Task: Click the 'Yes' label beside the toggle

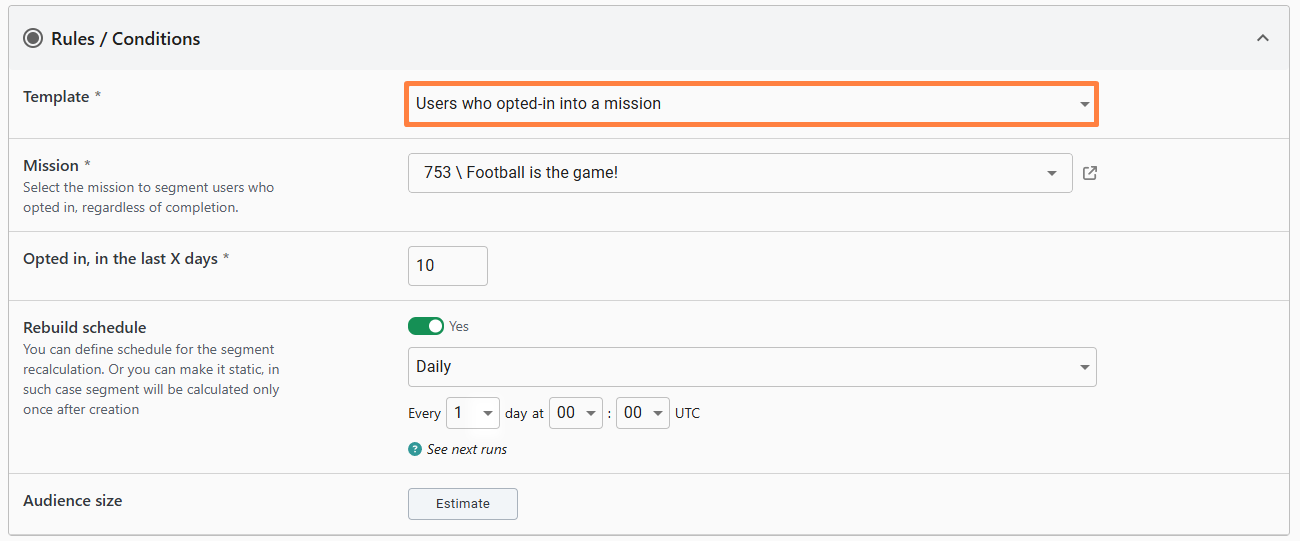Action: [x=459, y=326]
